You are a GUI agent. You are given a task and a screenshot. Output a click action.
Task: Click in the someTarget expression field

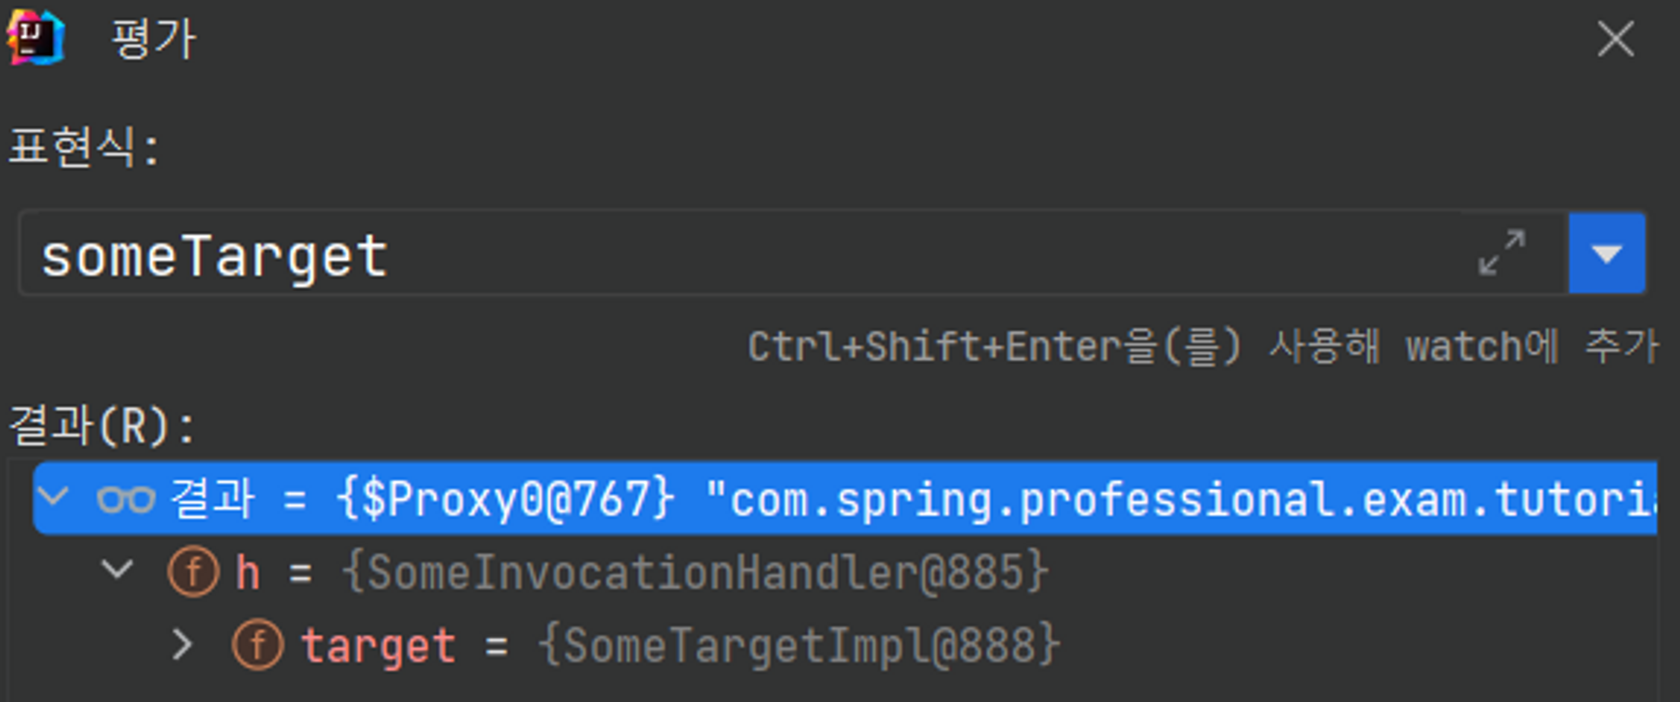740,253
